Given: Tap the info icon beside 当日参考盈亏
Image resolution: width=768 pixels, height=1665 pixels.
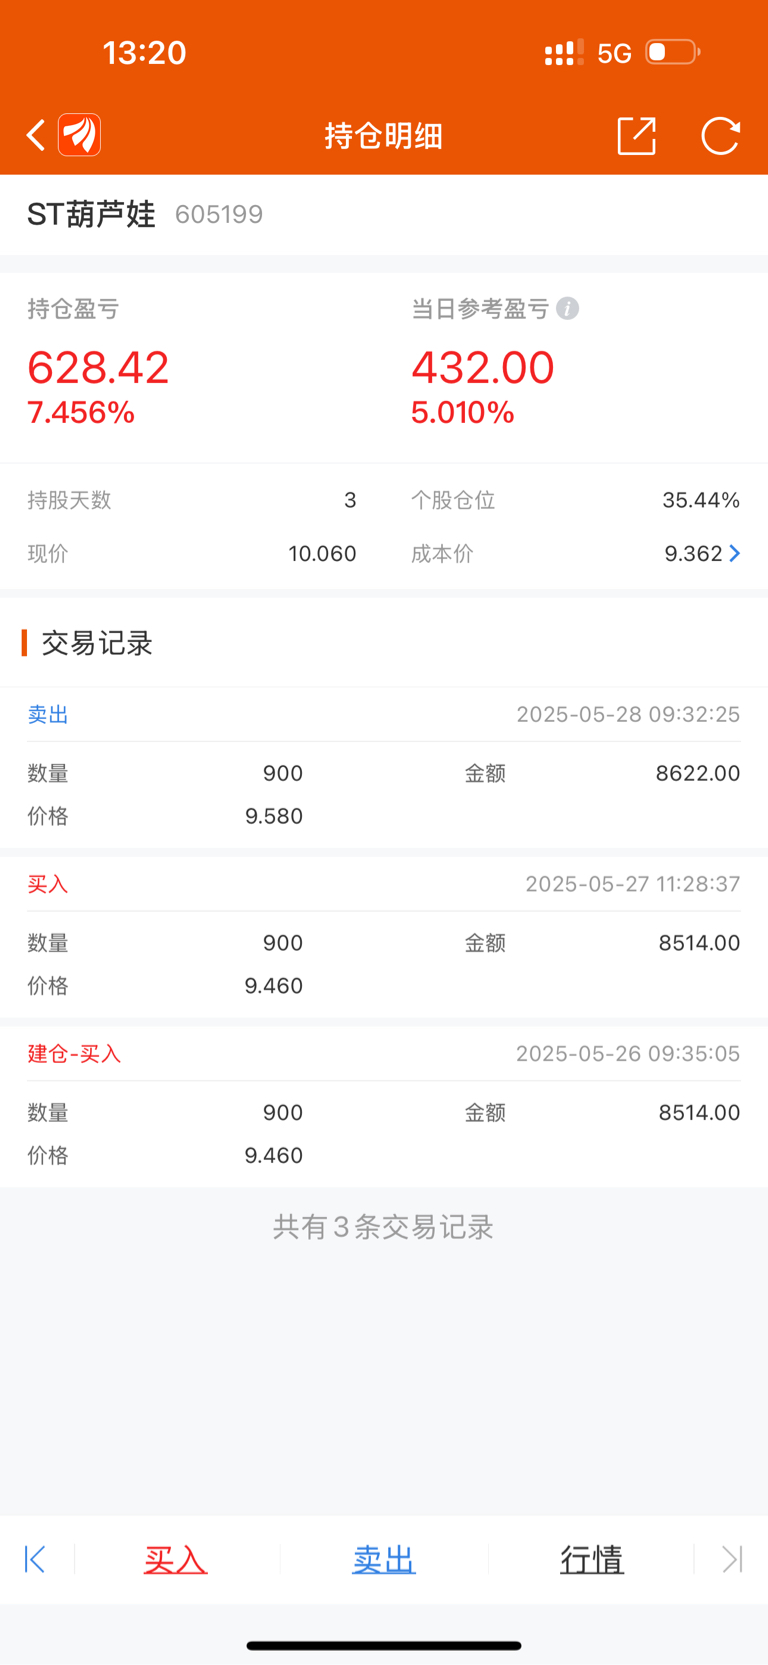Looking at the screenshot, I should 568,308.
